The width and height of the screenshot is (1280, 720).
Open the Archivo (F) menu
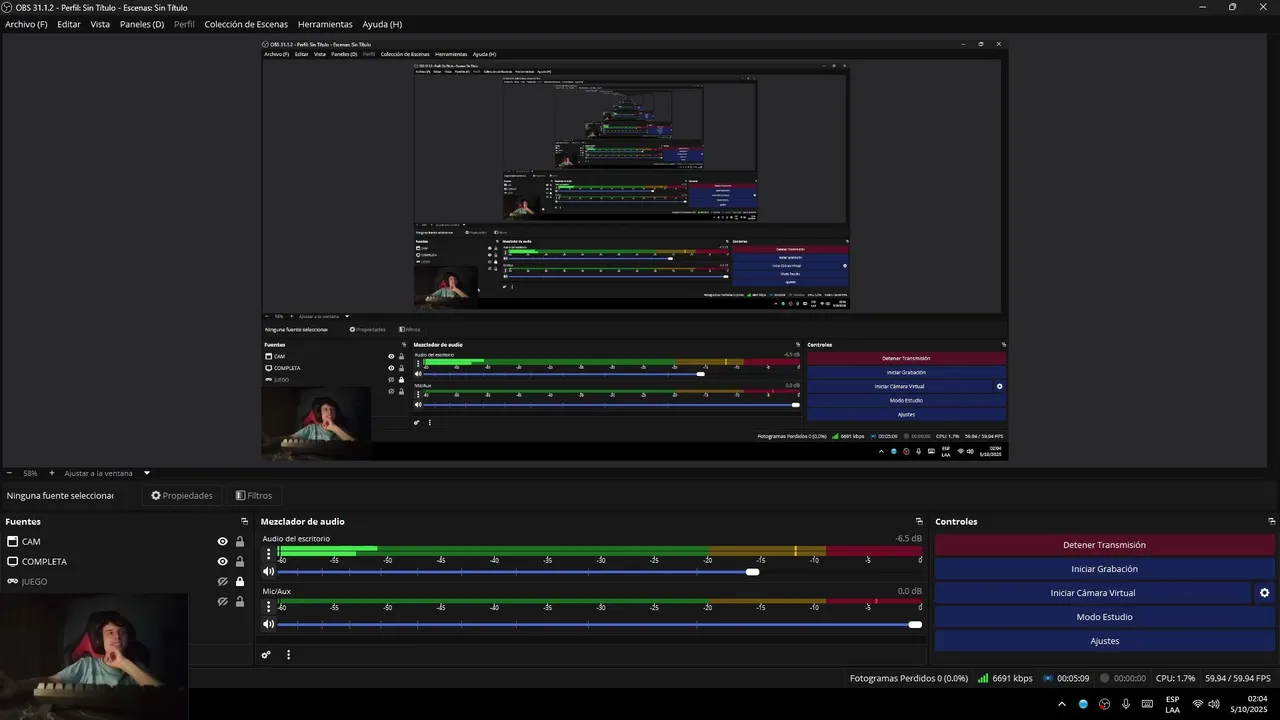[x=26, y=24]
